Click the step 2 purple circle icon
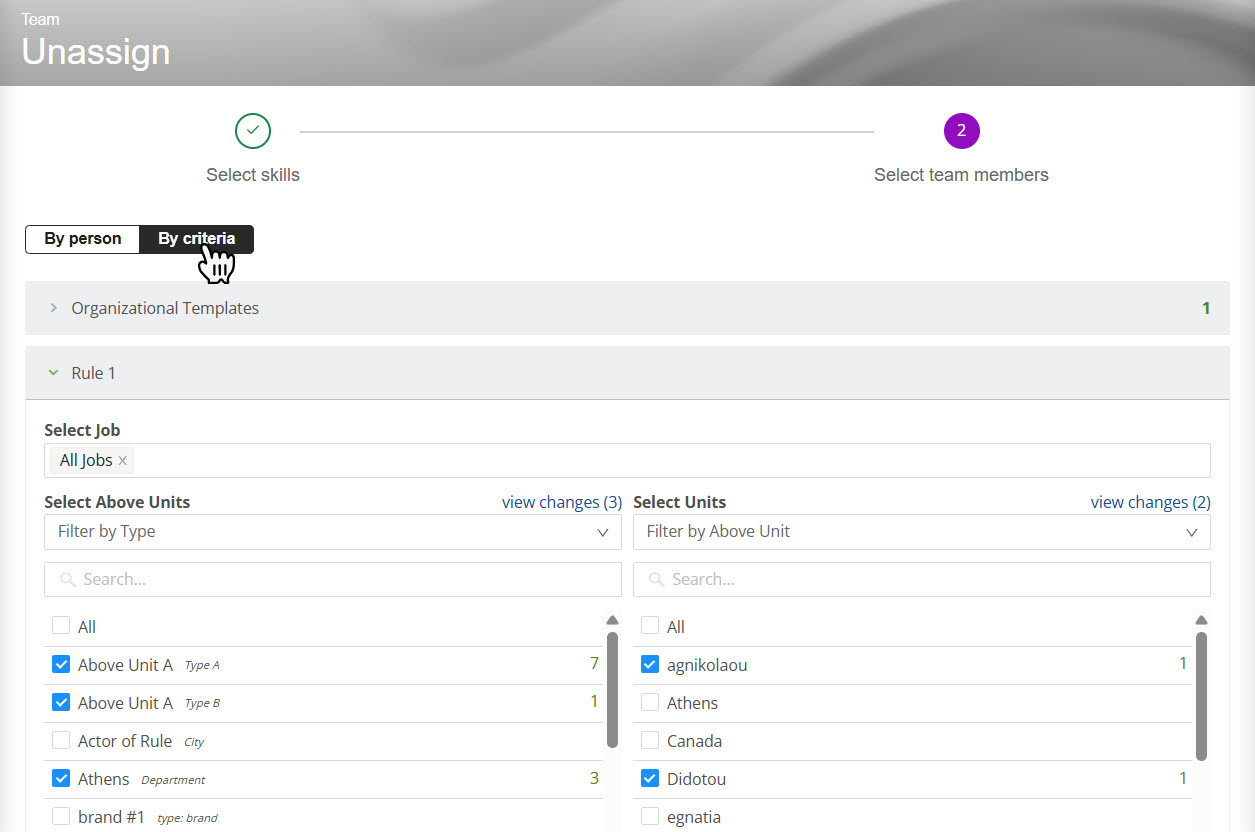The image size is (1255, 832). (x=961, y=131)
